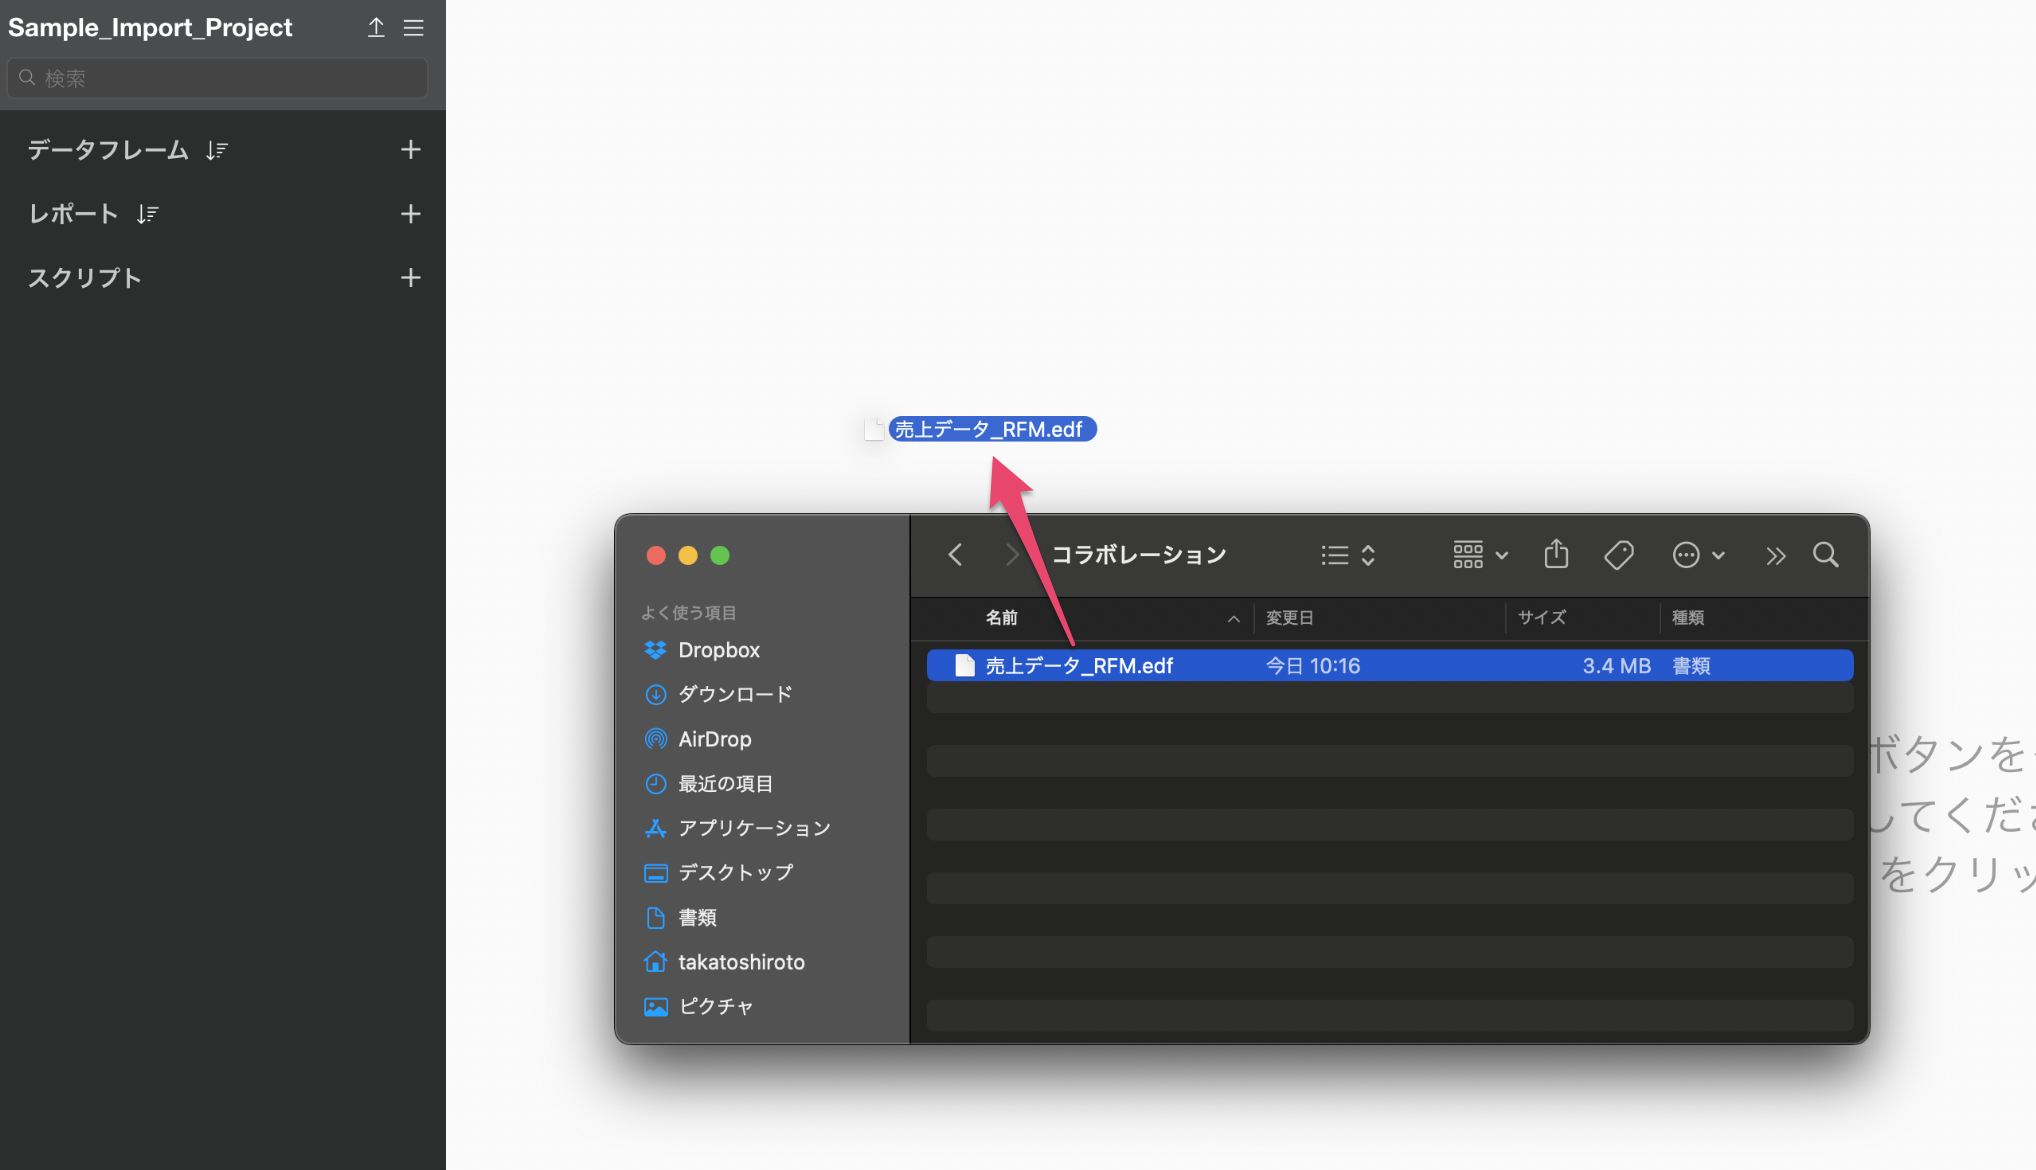2036x1170 pixels.
Task: Show more toolbar items chevron
Action: 1776,555
